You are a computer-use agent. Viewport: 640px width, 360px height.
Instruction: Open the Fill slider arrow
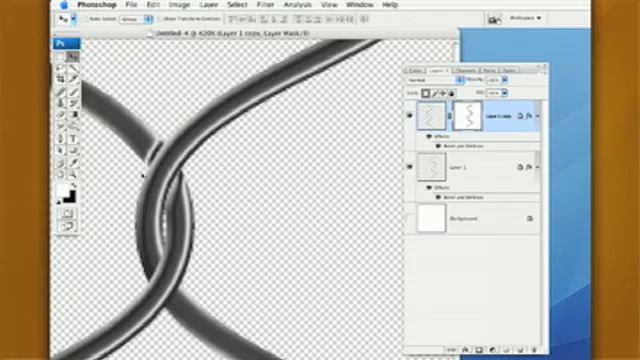pyautogui.click(x=505, y=93)
